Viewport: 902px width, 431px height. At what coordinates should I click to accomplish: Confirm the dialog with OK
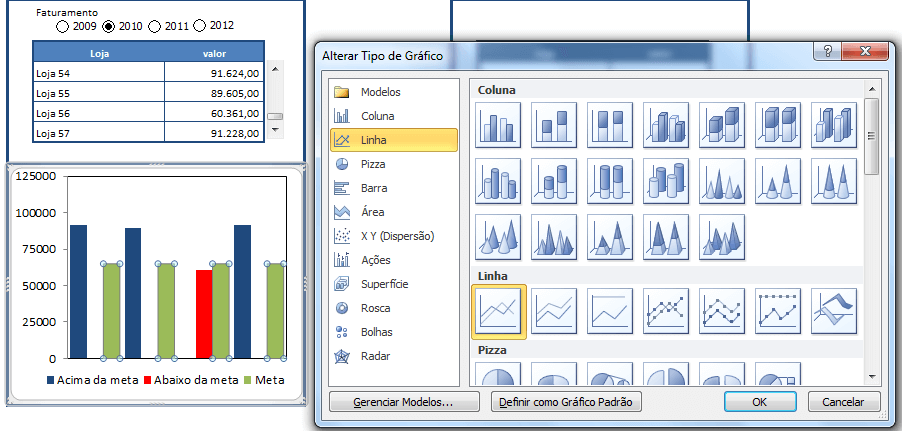(760, 402)
